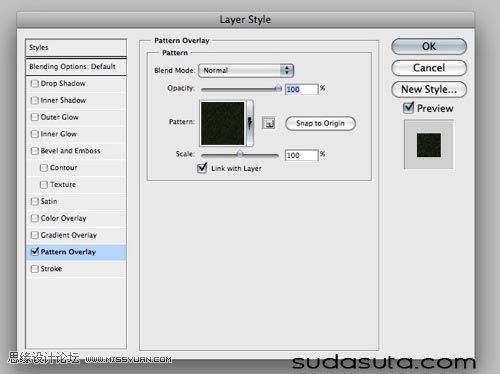Viewport: 500px width, 374px height.
Task: Create new preset from current pattern icon
Action: 269,123
